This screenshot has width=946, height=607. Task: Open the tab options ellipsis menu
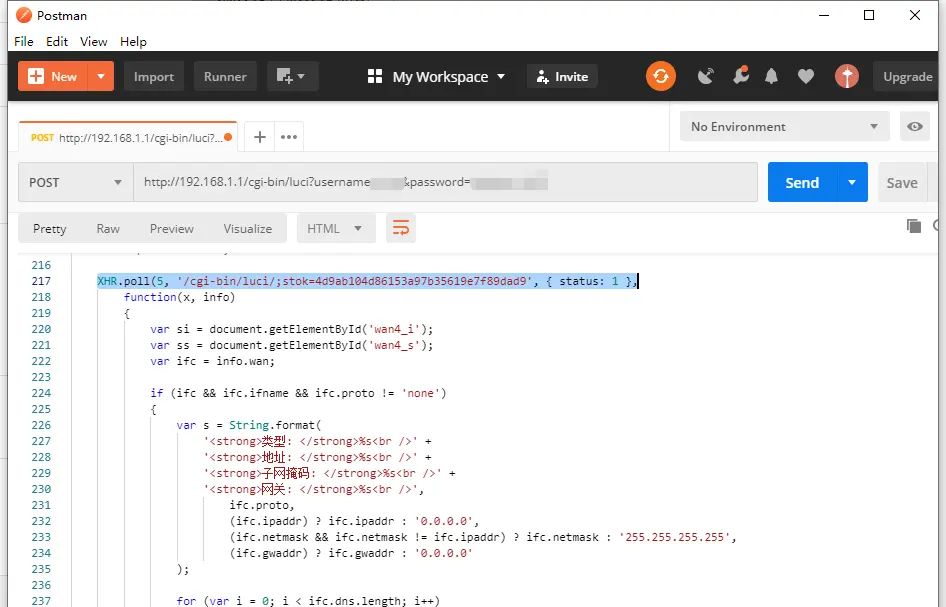(x=289, y=137)
